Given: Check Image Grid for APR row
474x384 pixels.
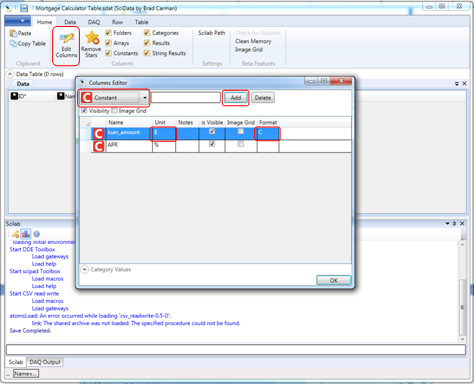Looking at the screenshot, I should 241,144.
